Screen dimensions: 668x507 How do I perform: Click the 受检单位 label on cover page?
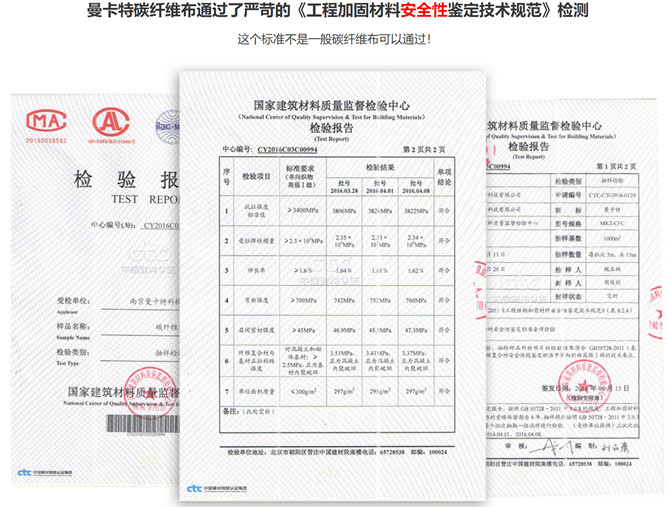click(x=74, y=301)
